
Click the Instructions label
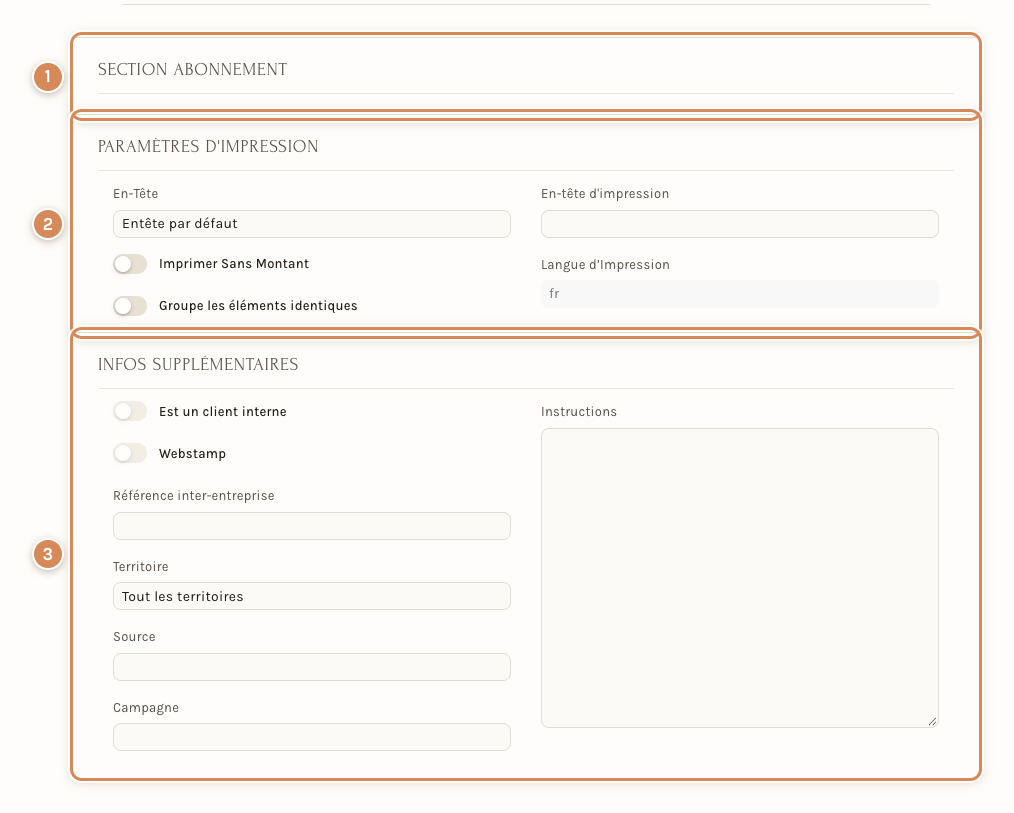579,411
